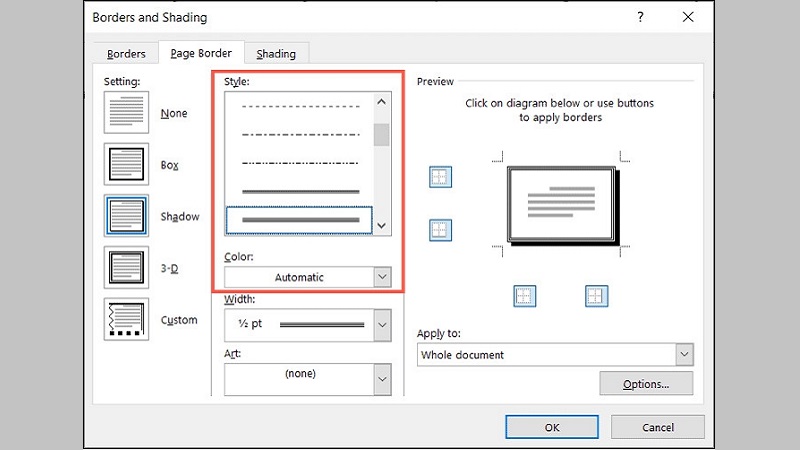Expand the Art dropdown showing (none)
Screen dimensions: 800x450
308,379
